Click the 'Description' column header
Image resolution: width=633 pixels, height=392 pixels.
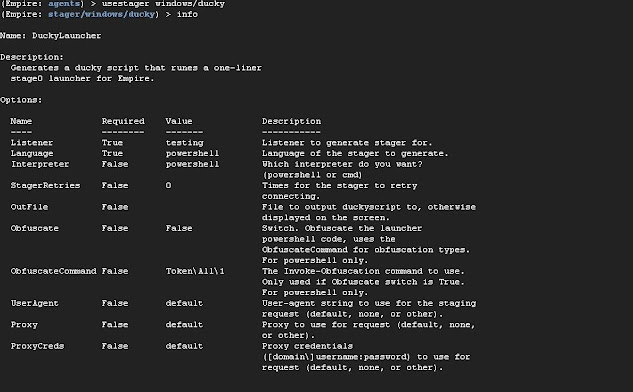point(291,121)
